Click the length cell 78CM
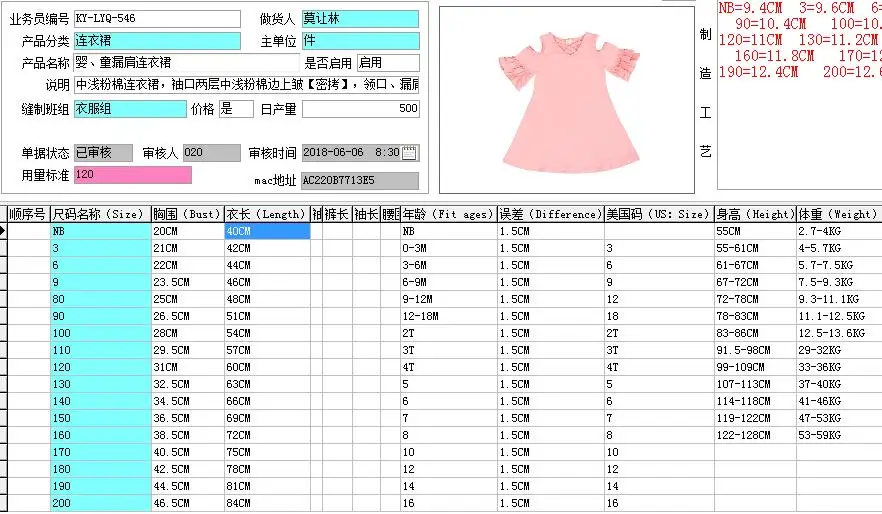The height and width of the screenshot is (514, 882). (267, 469)
